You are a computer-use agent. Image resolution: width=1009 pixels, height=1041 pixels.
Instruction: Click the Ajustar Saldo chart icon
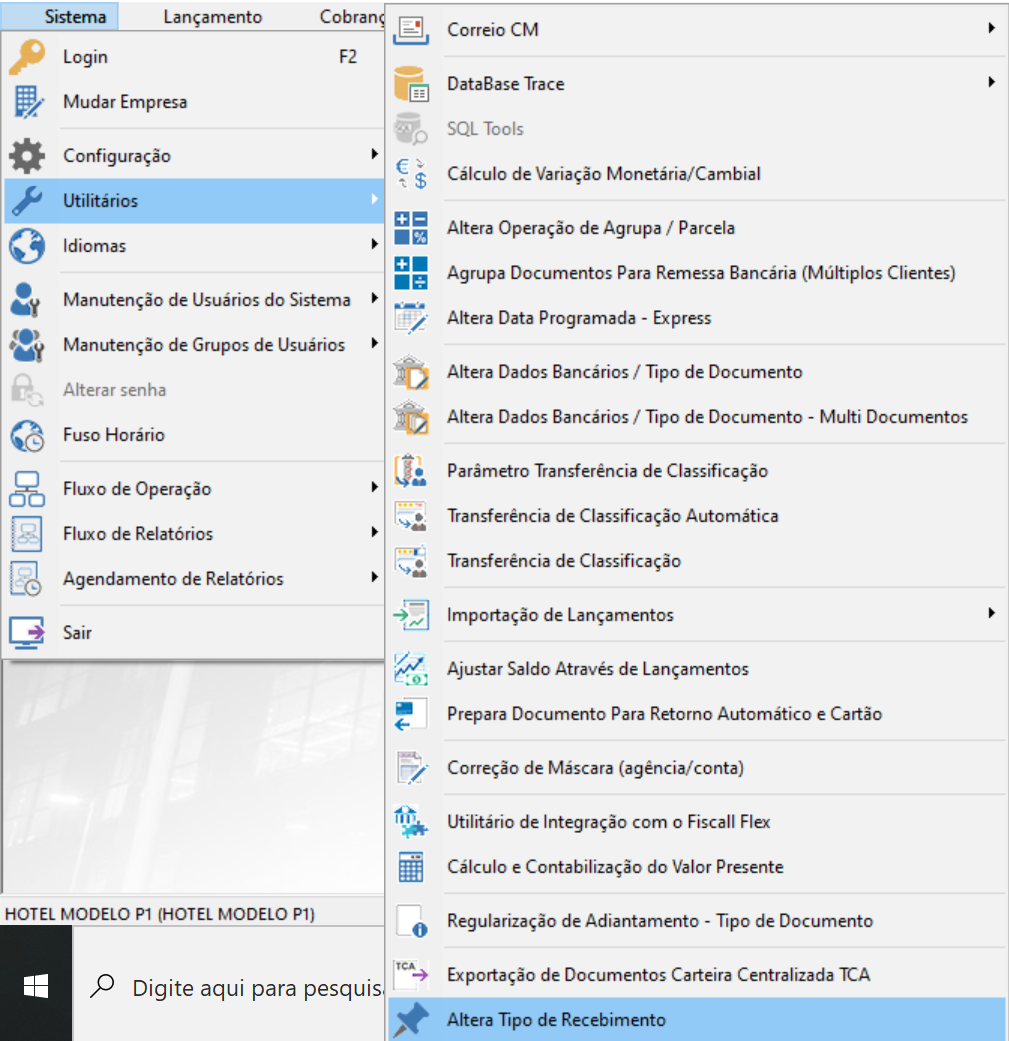point(411,669)
